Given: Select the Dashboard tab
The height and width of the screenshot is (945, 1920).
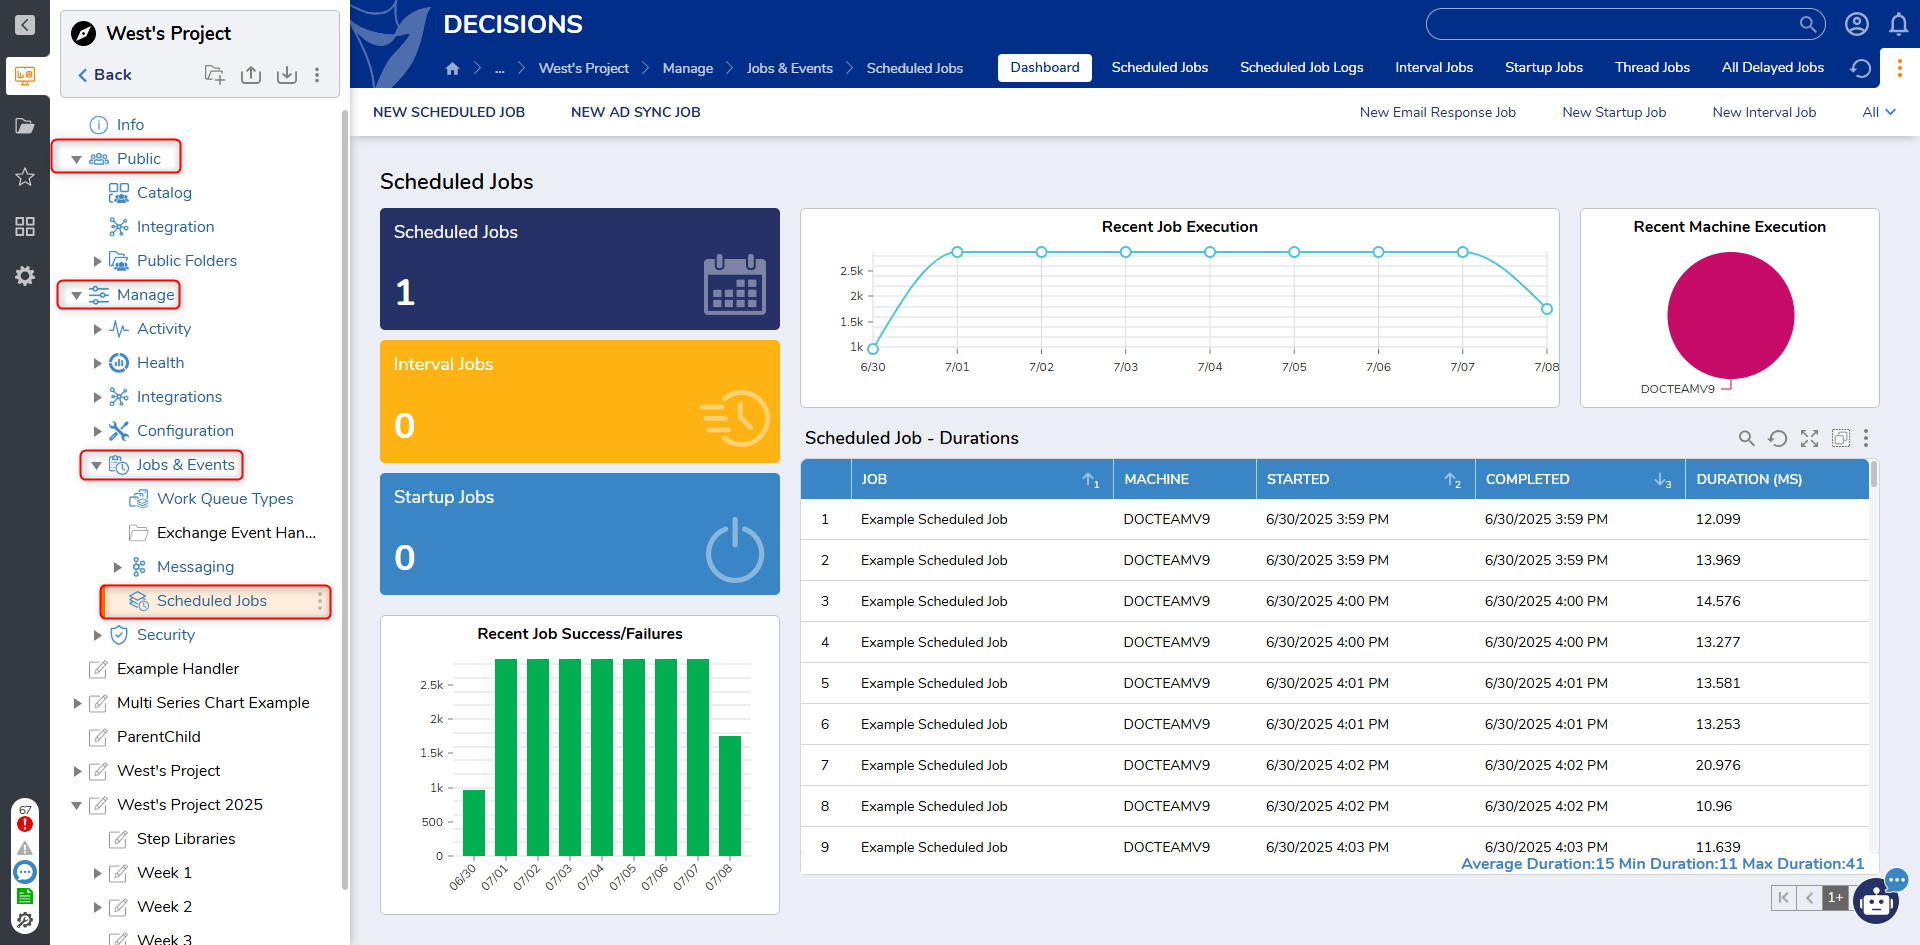Looking at the screenshot, I should 1045,67.
